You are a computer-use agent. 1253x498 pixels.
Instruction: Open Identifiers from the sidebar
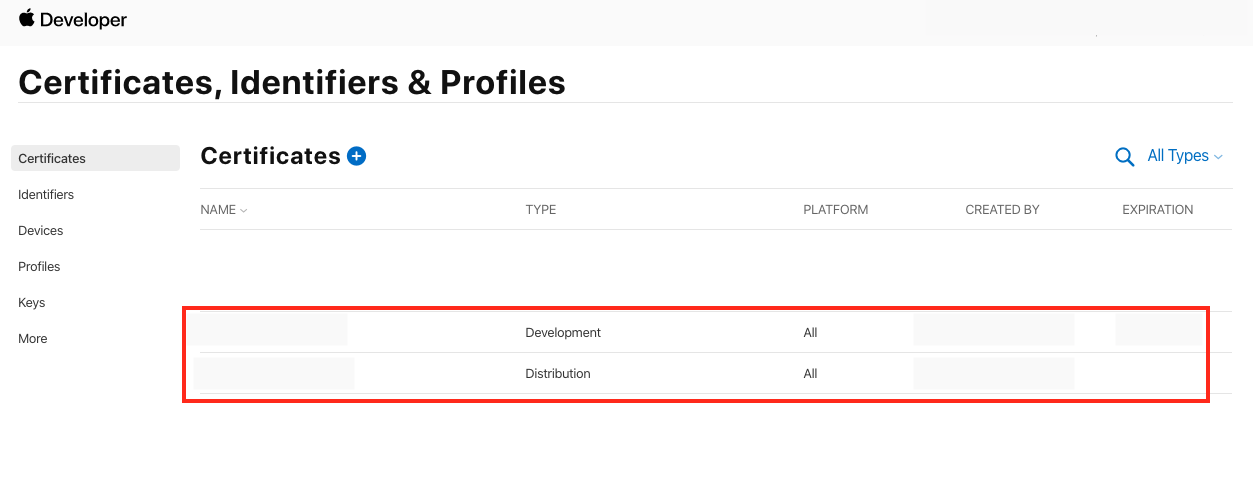coord(46,194)
